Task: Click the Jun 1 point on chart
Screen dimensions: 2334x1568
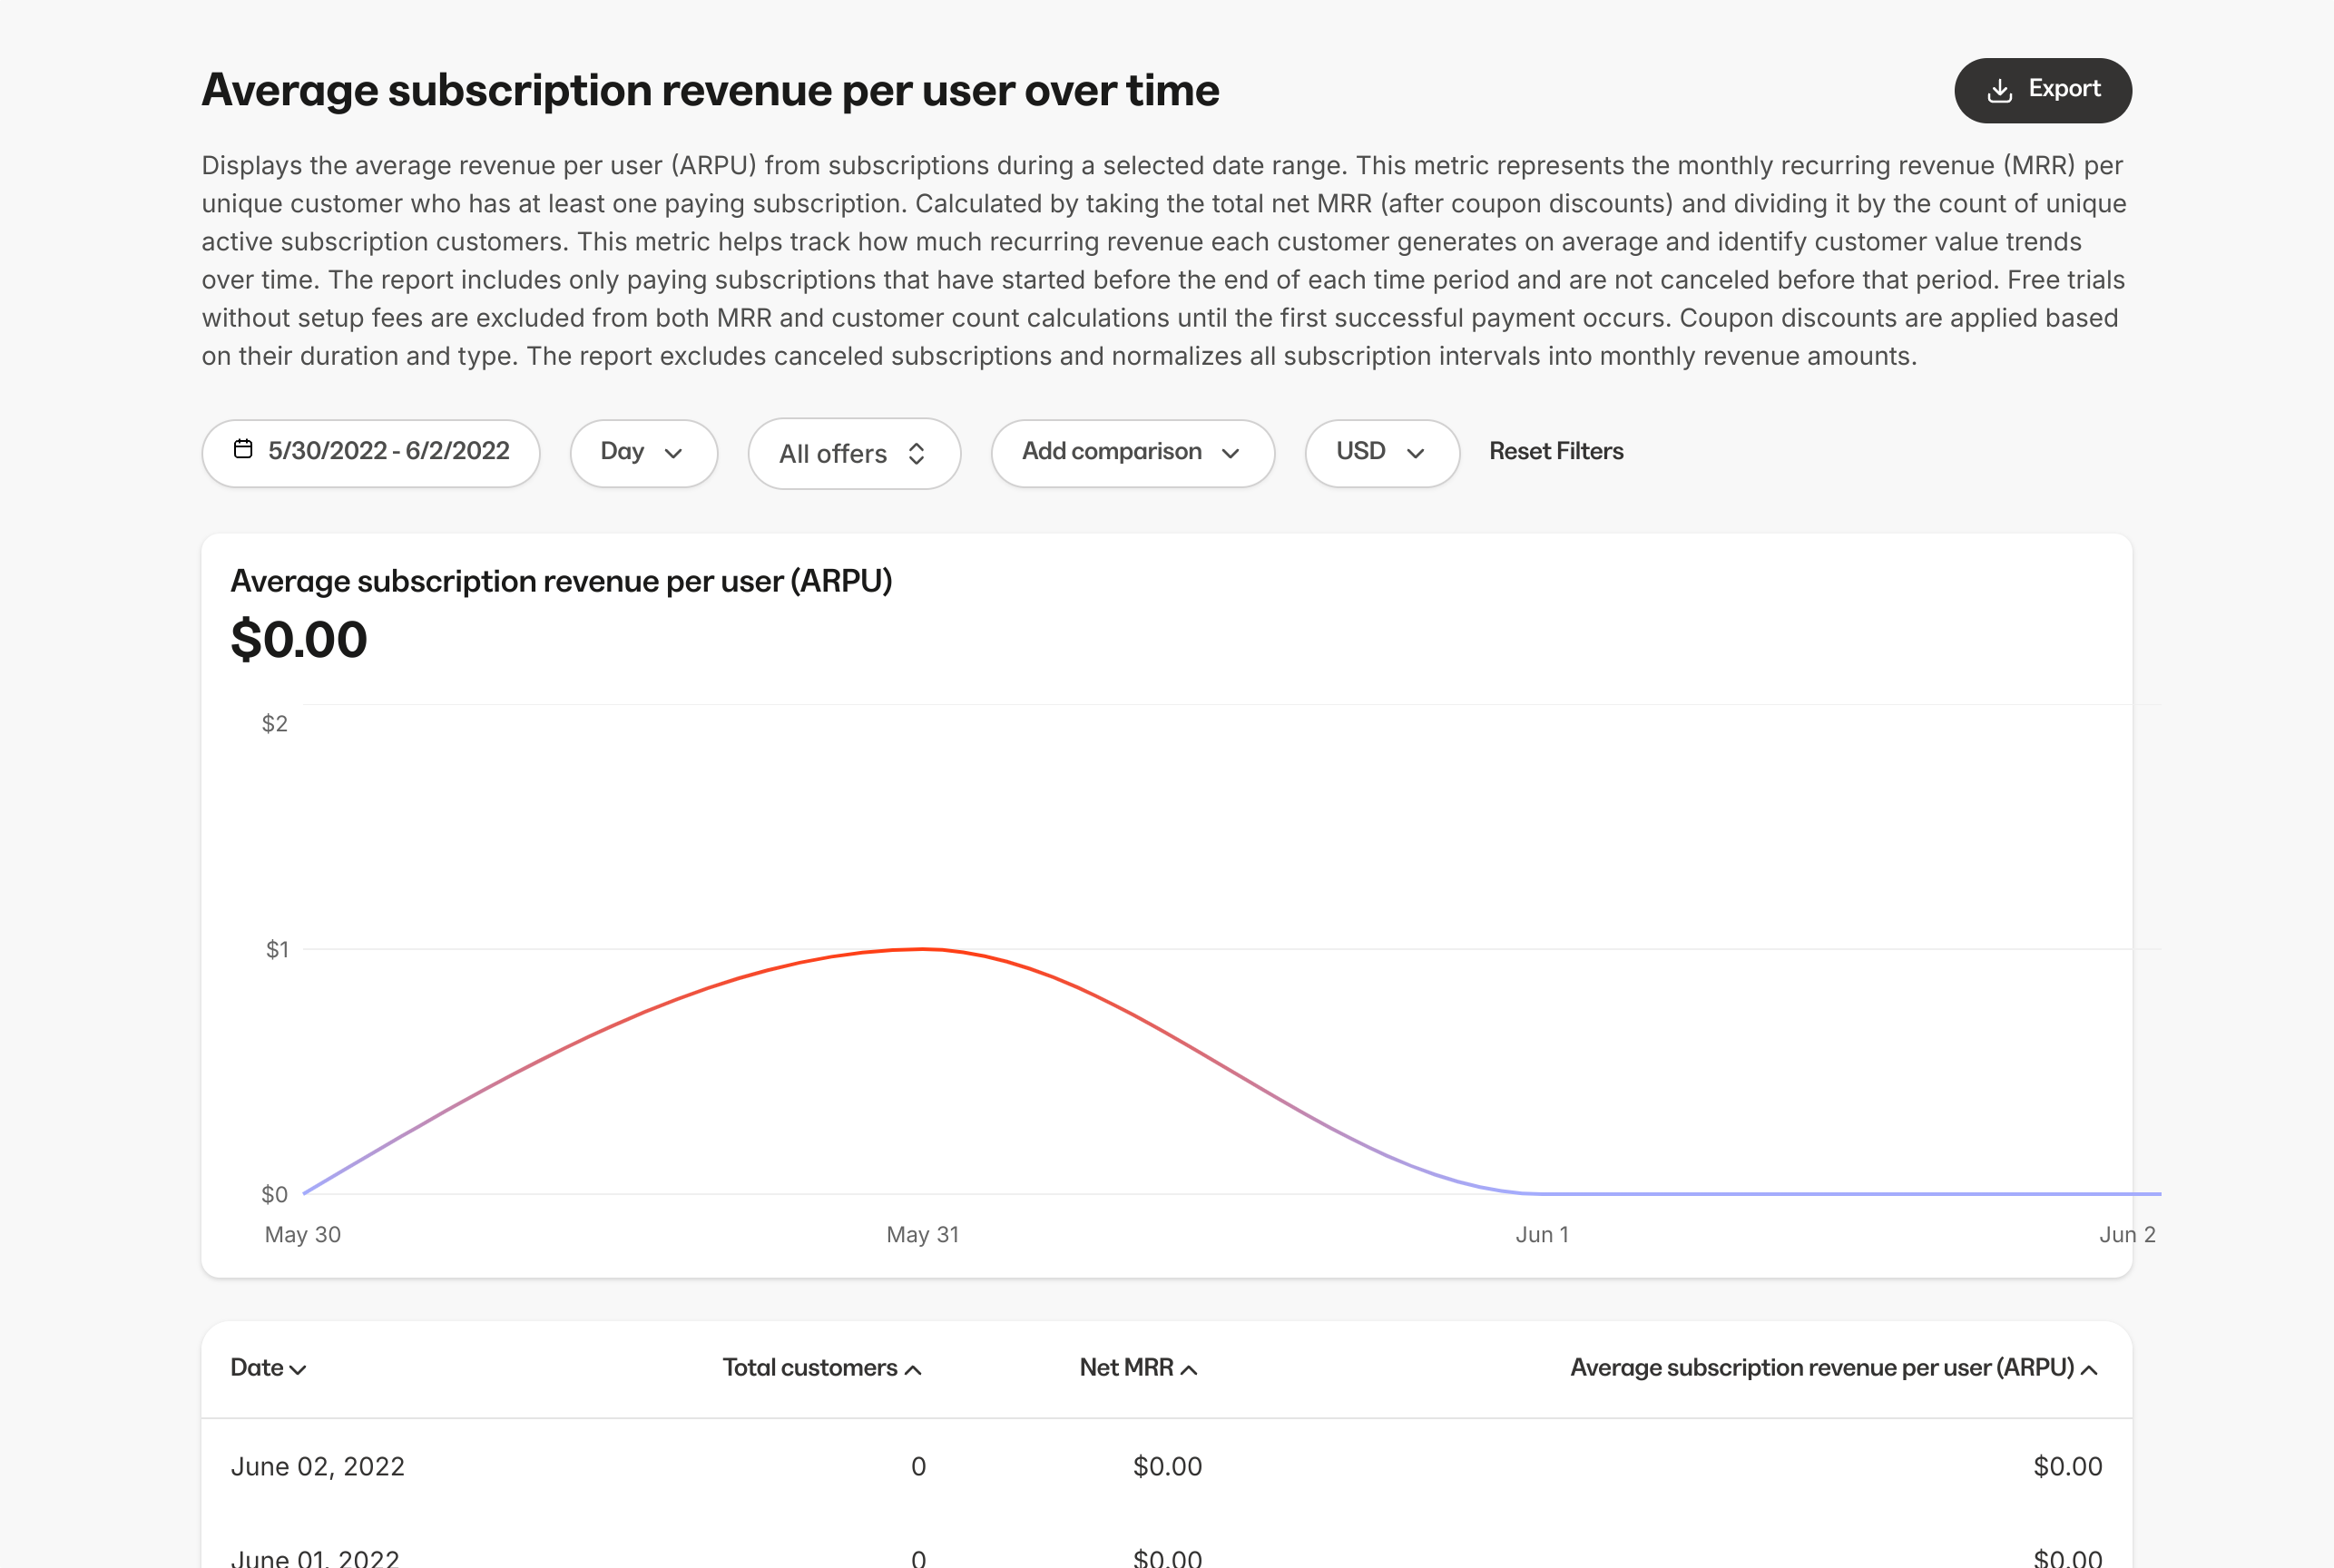Action: point(1542,1193)
